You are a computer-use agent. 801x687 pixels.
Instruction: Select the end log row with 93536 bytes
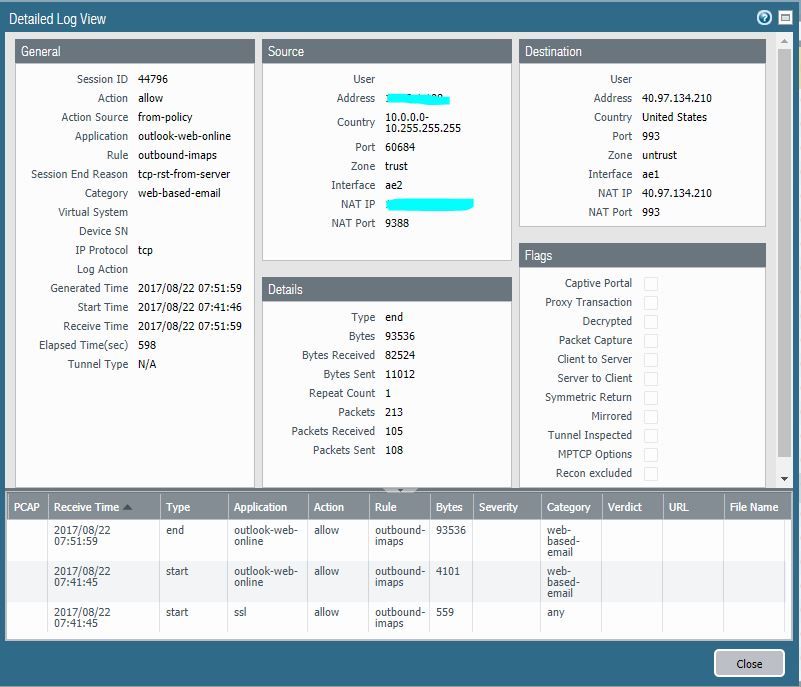pos(300,540)
